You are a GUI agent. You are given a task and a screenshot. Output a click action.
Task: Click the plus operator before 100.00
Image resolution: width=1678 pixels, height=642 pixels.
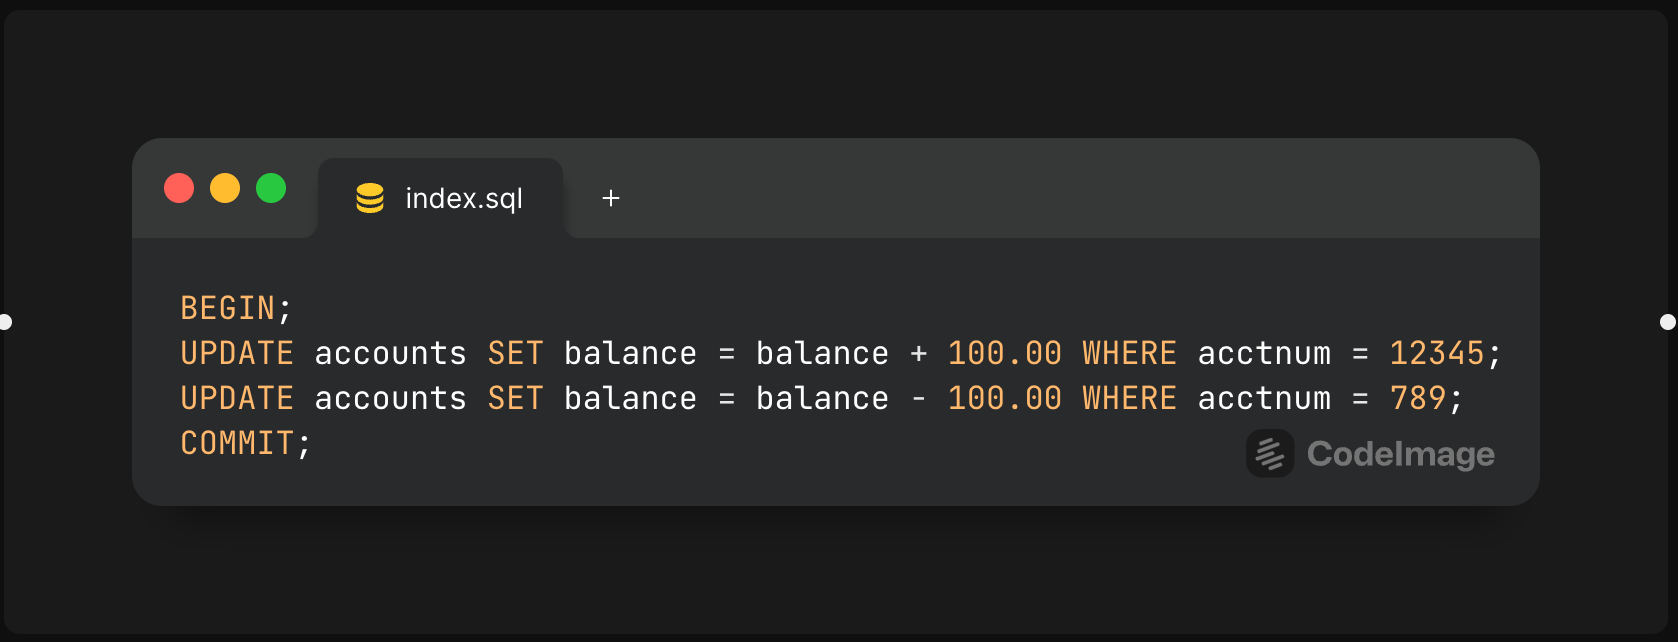pyautogui.click(x=918, y=353)
